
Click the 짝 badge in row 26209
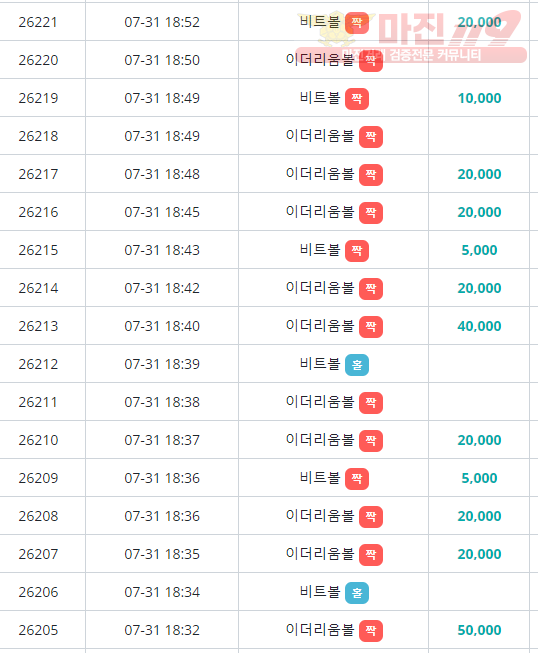357,479
